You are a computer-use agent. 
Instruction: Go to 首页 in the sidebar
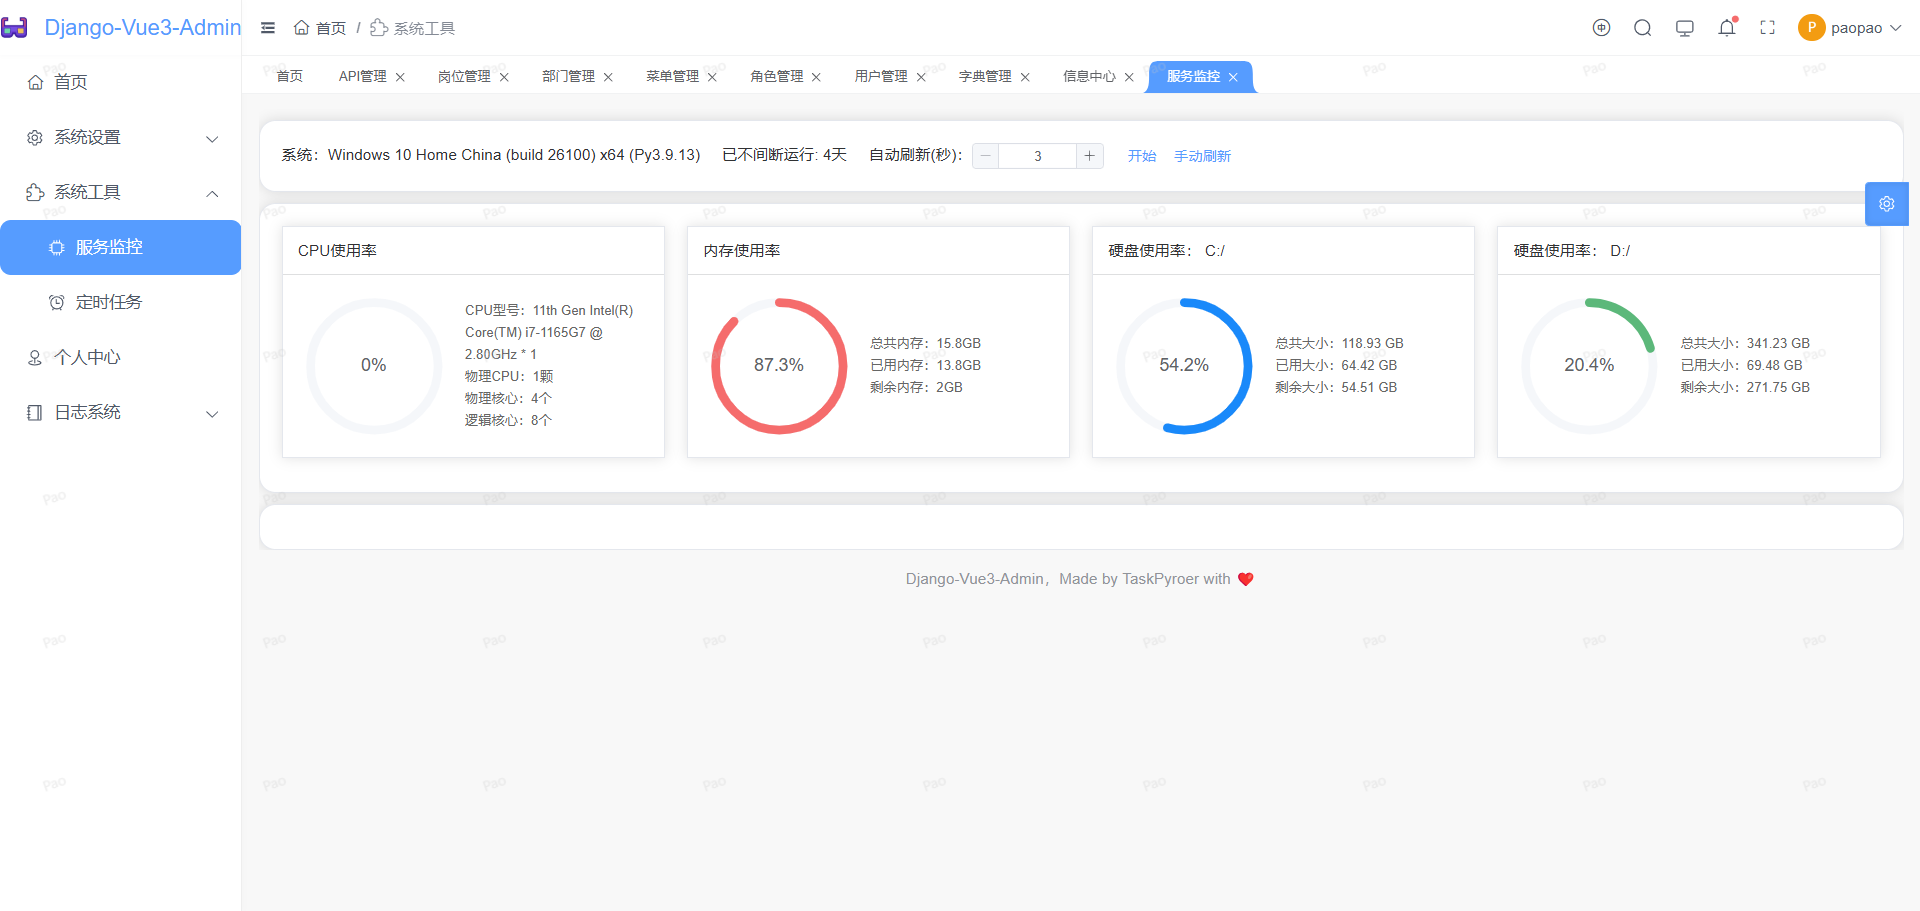click(x=120, y=82)
